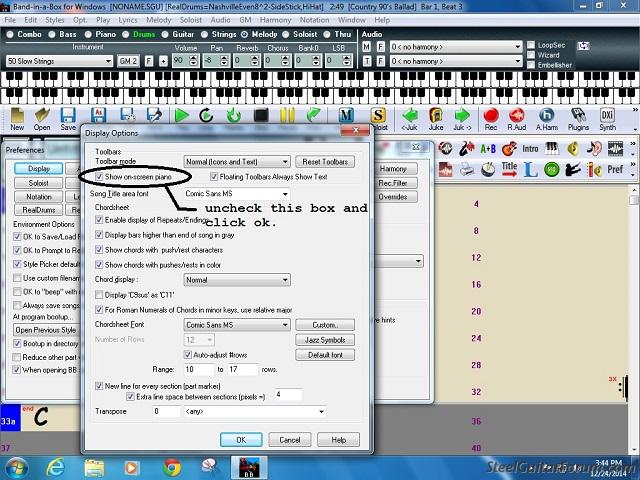Open the Melody menu
The image size is (640, 480).
(x=158, y=20)
